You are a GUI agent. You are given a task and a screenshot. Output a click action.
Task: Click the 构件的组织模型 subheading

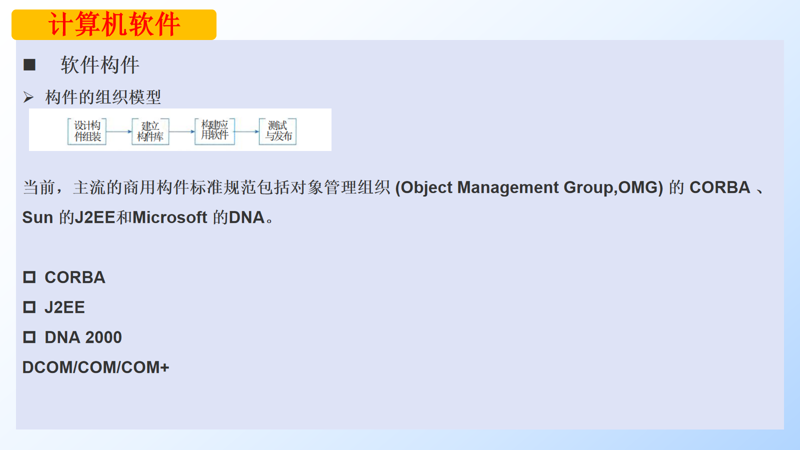tap(103, 97)
